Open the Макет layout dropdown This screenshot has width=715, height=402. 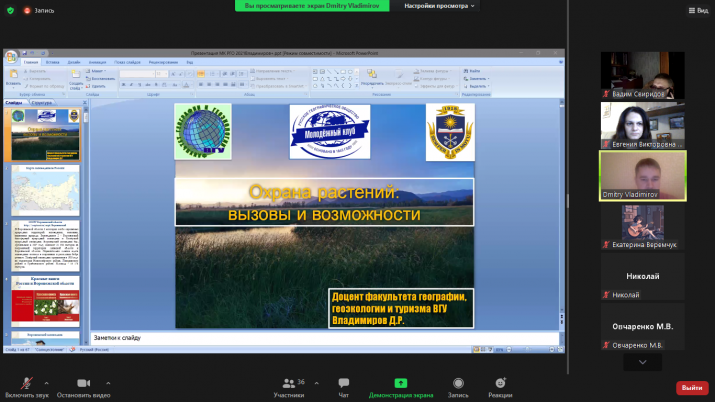pyautogui.click(x=96, y=71)
